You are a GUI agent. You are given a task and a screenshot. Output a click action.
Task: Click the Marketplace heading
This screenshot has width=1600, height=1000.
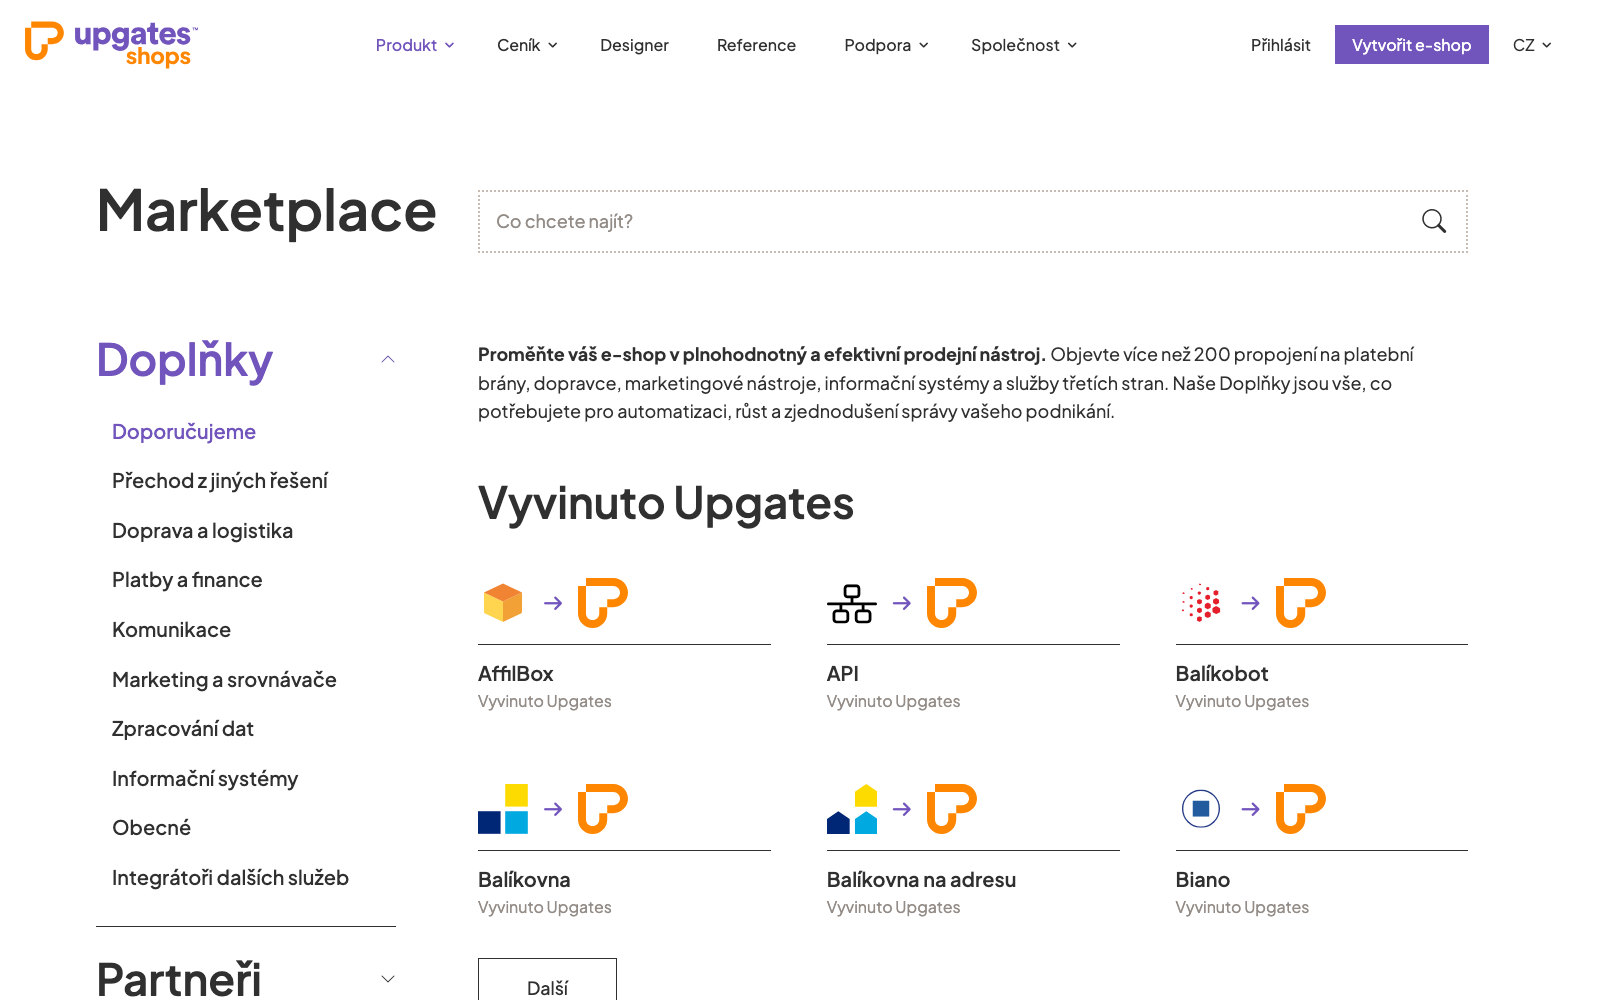point(267,212)
